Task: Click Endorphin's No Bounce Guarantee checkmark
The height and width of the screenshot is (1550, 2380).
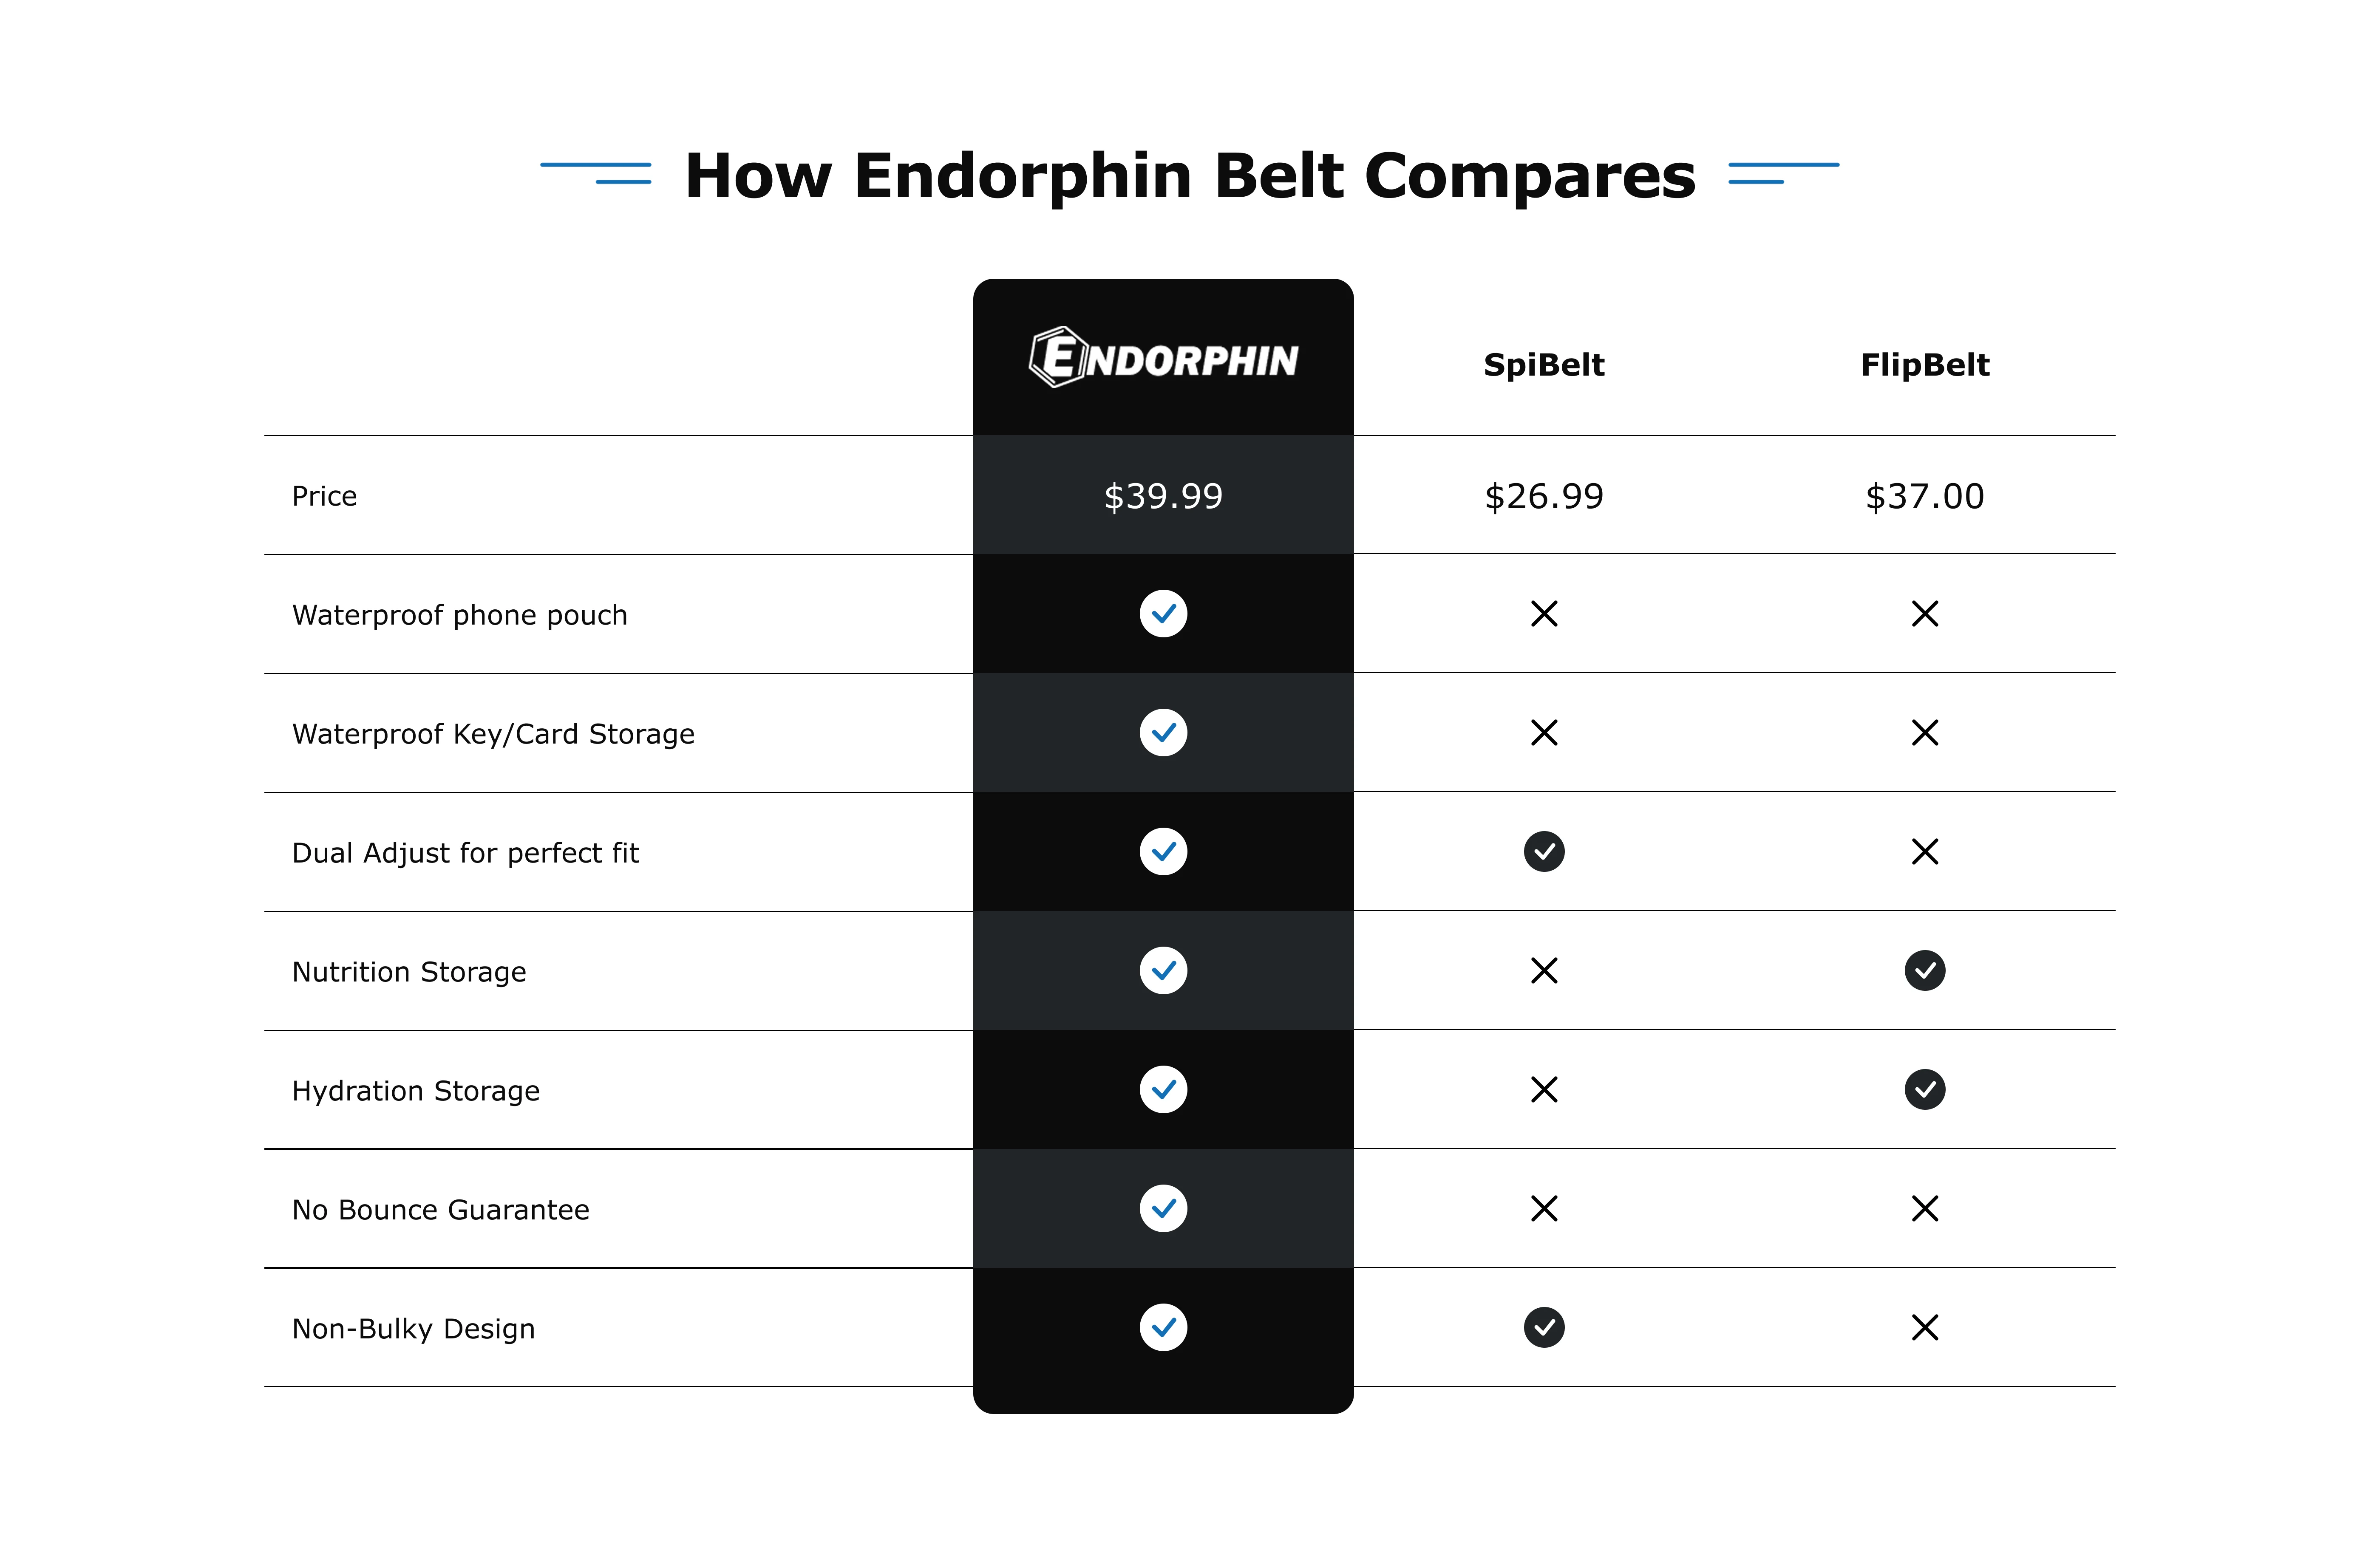Action: coord(1163,1208)
